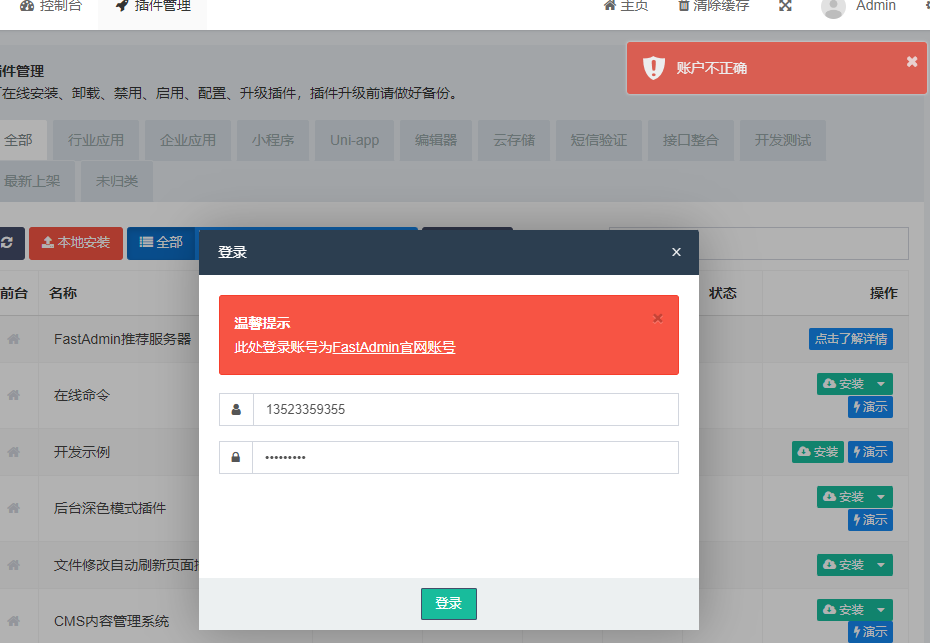Go to 主页 from the top bar
930x643 pixels.
[x=626, y=6]
